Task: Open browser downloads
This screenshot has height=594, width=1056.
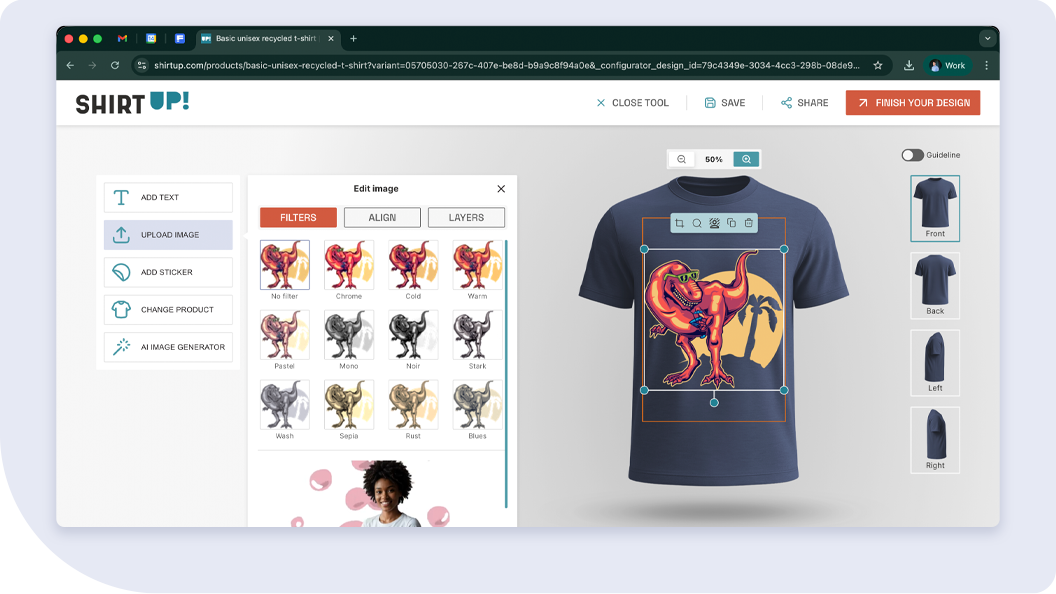Action: (909, 65)
